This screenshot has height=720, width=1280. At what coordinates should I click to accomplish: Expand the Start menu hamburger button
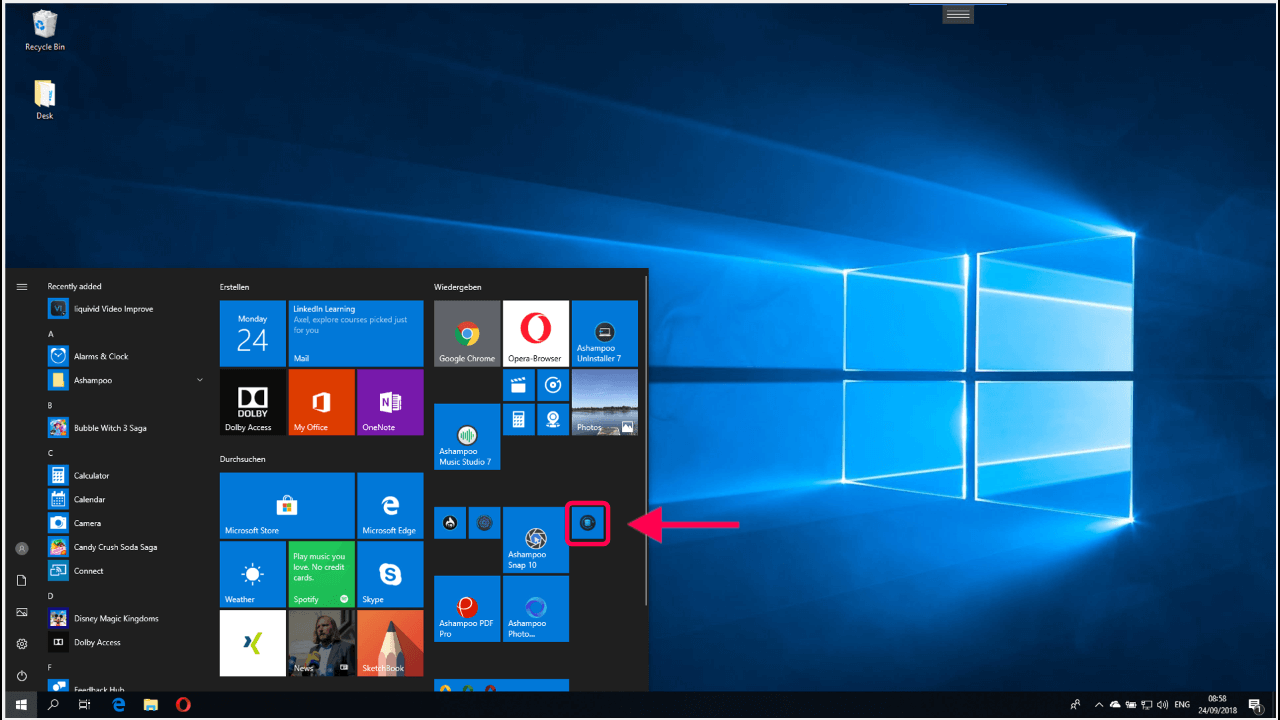point(22,287)
